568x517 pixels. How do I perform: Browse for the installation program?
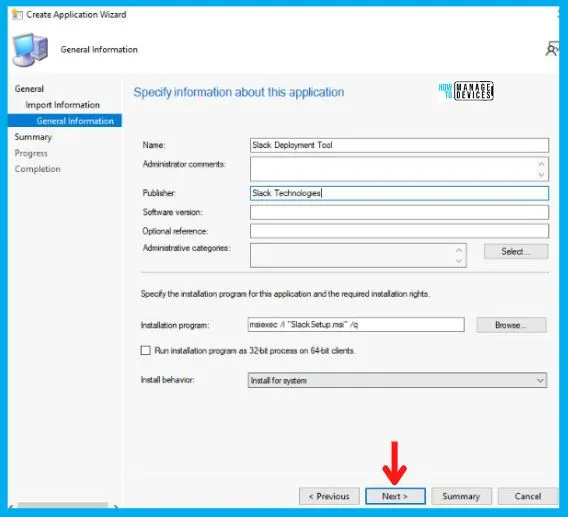[511, 325]
